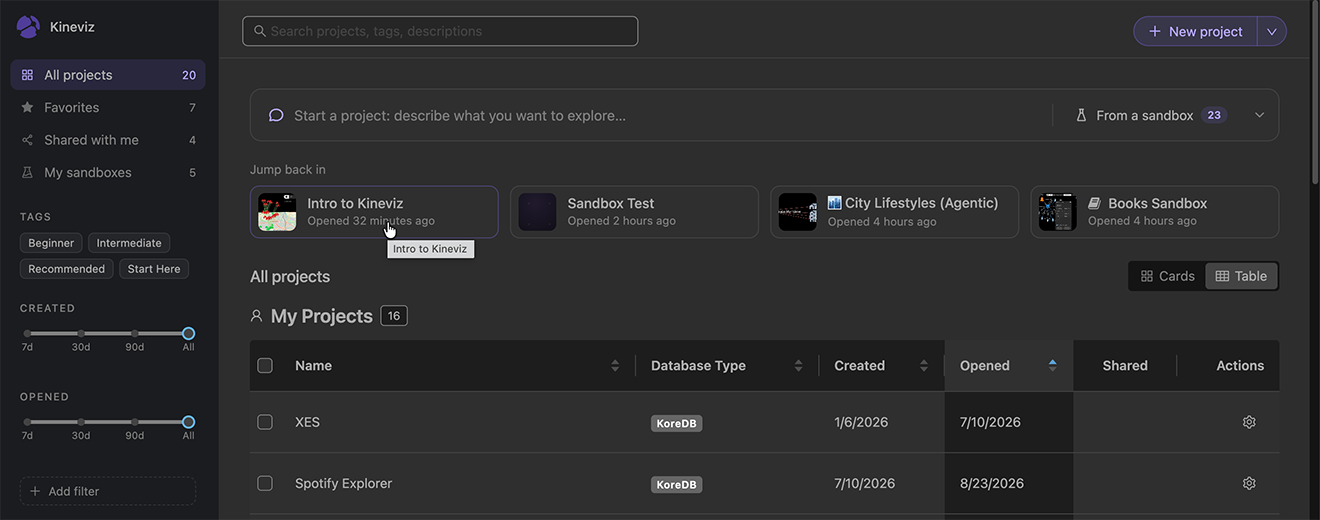Switch to Table view
This screenshot has height=520, width=1320.
click(1241, 276)
